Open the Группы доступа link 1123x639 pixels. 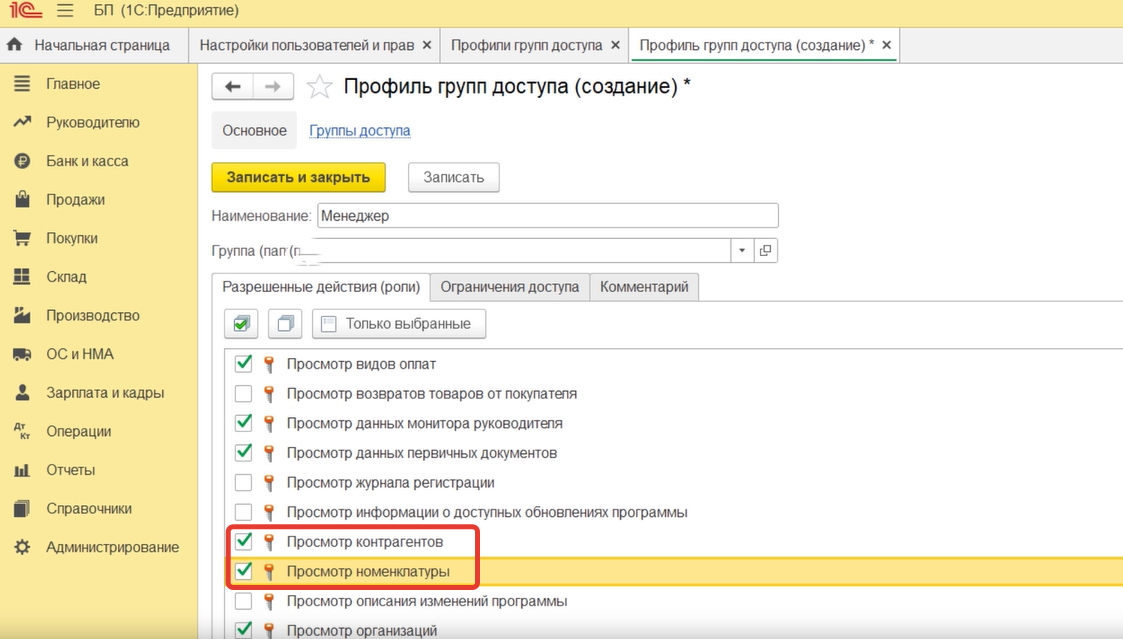tap(359, 131)
